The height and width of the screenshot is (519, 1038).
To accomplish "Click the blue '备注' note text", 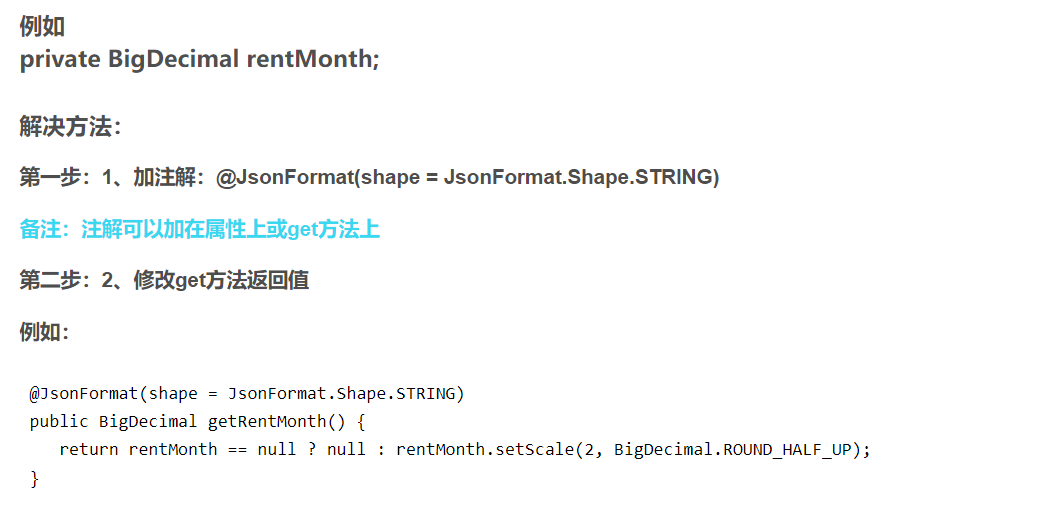I will (42, 229).
